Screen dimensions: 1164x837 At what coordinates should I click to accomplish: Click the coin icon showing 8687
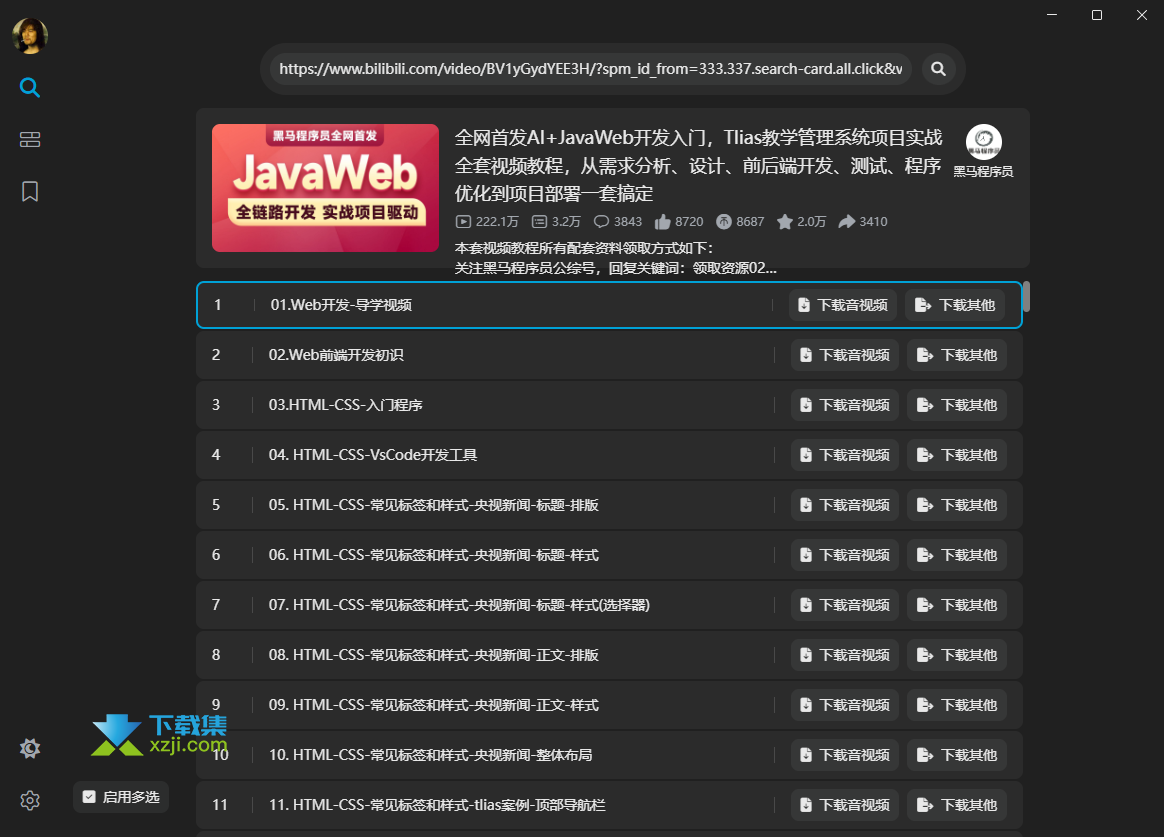(x=724, y=222)
